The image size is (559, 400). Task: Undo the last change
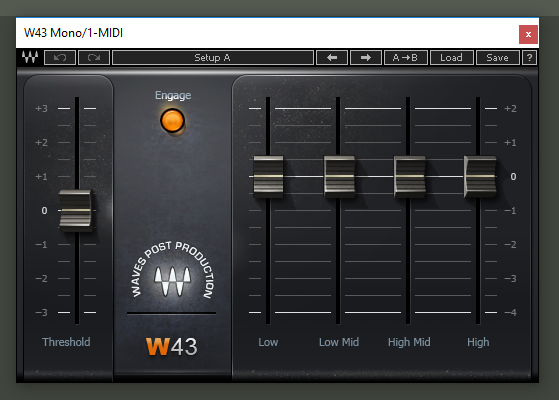(60, 57)
